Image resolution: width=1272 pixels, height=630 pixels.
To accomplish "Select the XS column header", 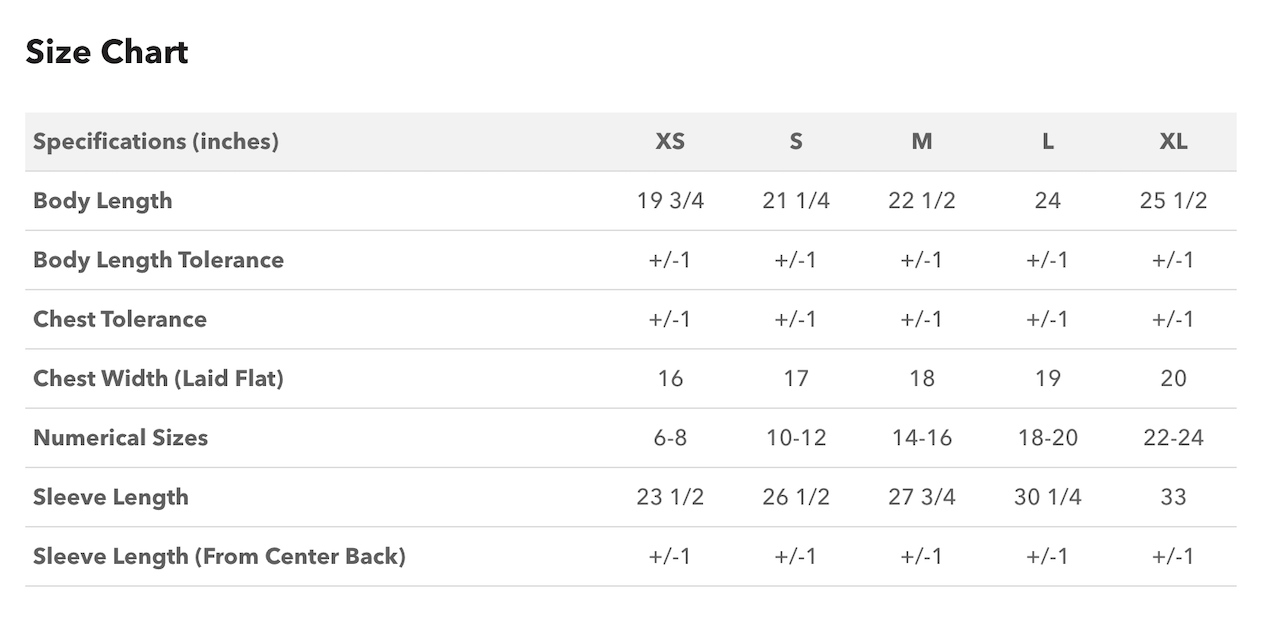I will pyautogui.click(x=670, y=141).
